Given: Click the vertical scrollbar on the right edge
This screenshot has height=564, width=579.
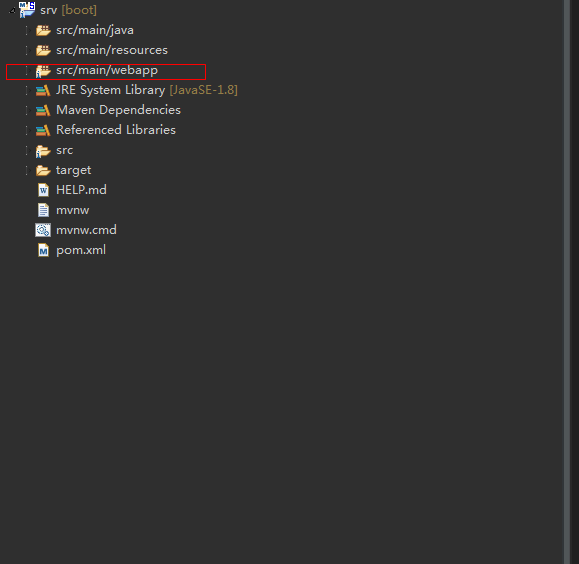Looking at the screenshot, I should tap(567, 282).
